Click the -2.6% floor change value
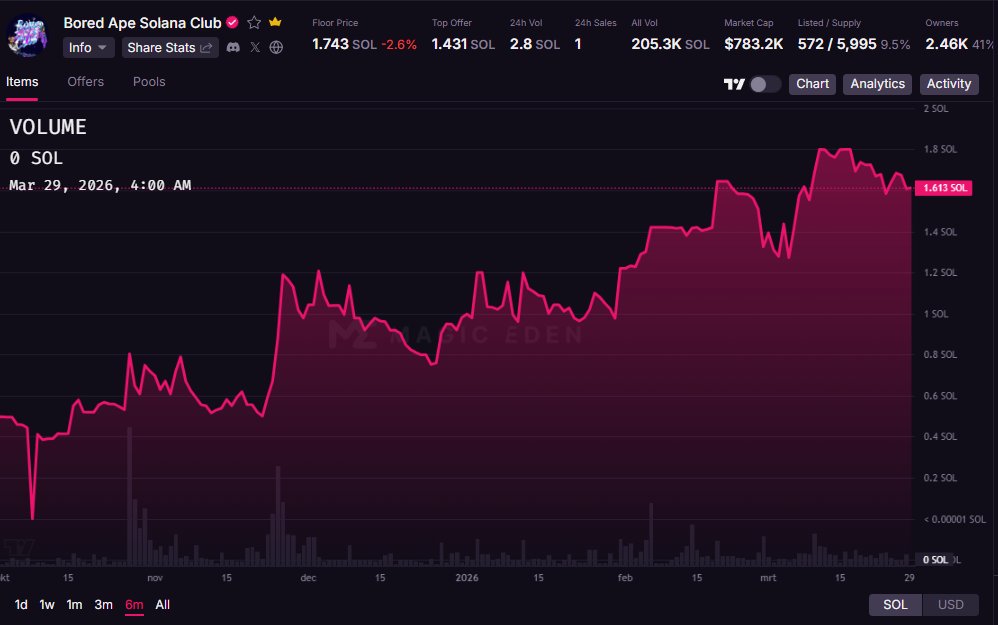 pos(399,45)
